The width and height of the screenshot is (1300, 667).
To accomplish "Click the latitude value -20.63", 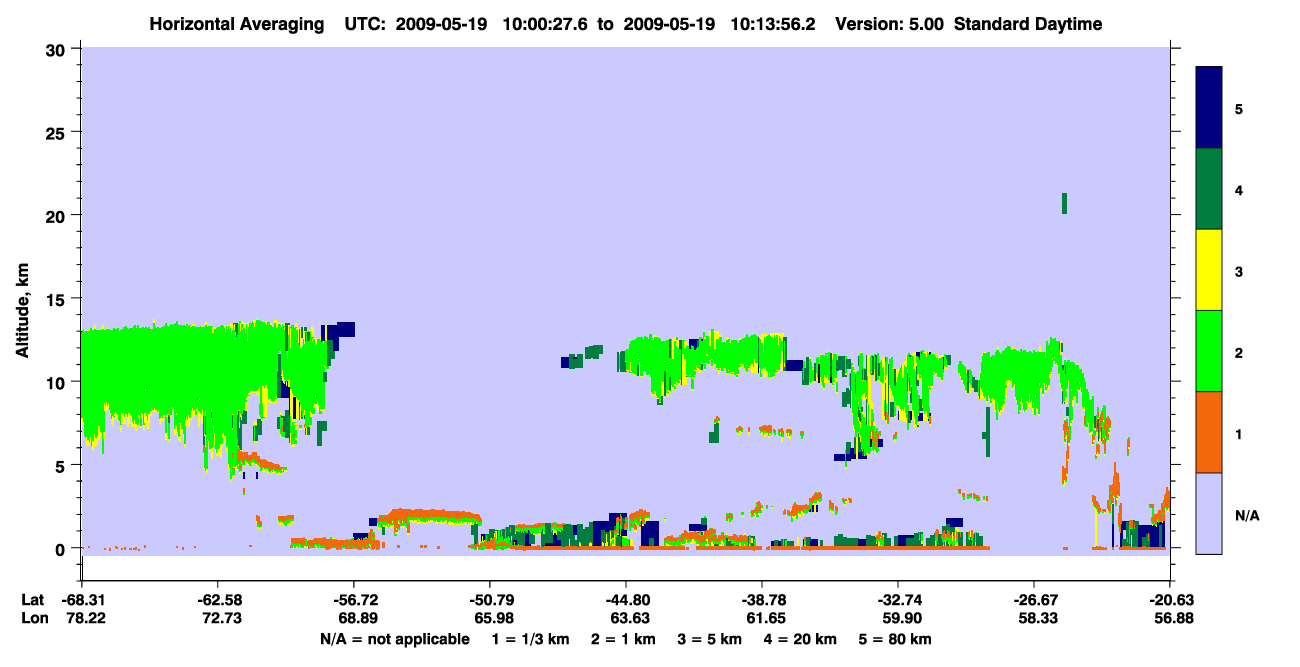I will click(x=1170, y=600).
